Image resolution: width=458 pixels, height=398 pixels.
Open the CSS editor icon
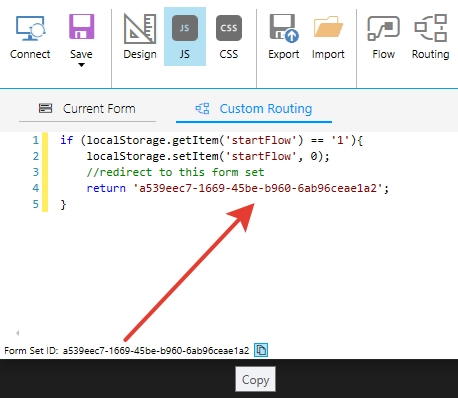[229, 28]
